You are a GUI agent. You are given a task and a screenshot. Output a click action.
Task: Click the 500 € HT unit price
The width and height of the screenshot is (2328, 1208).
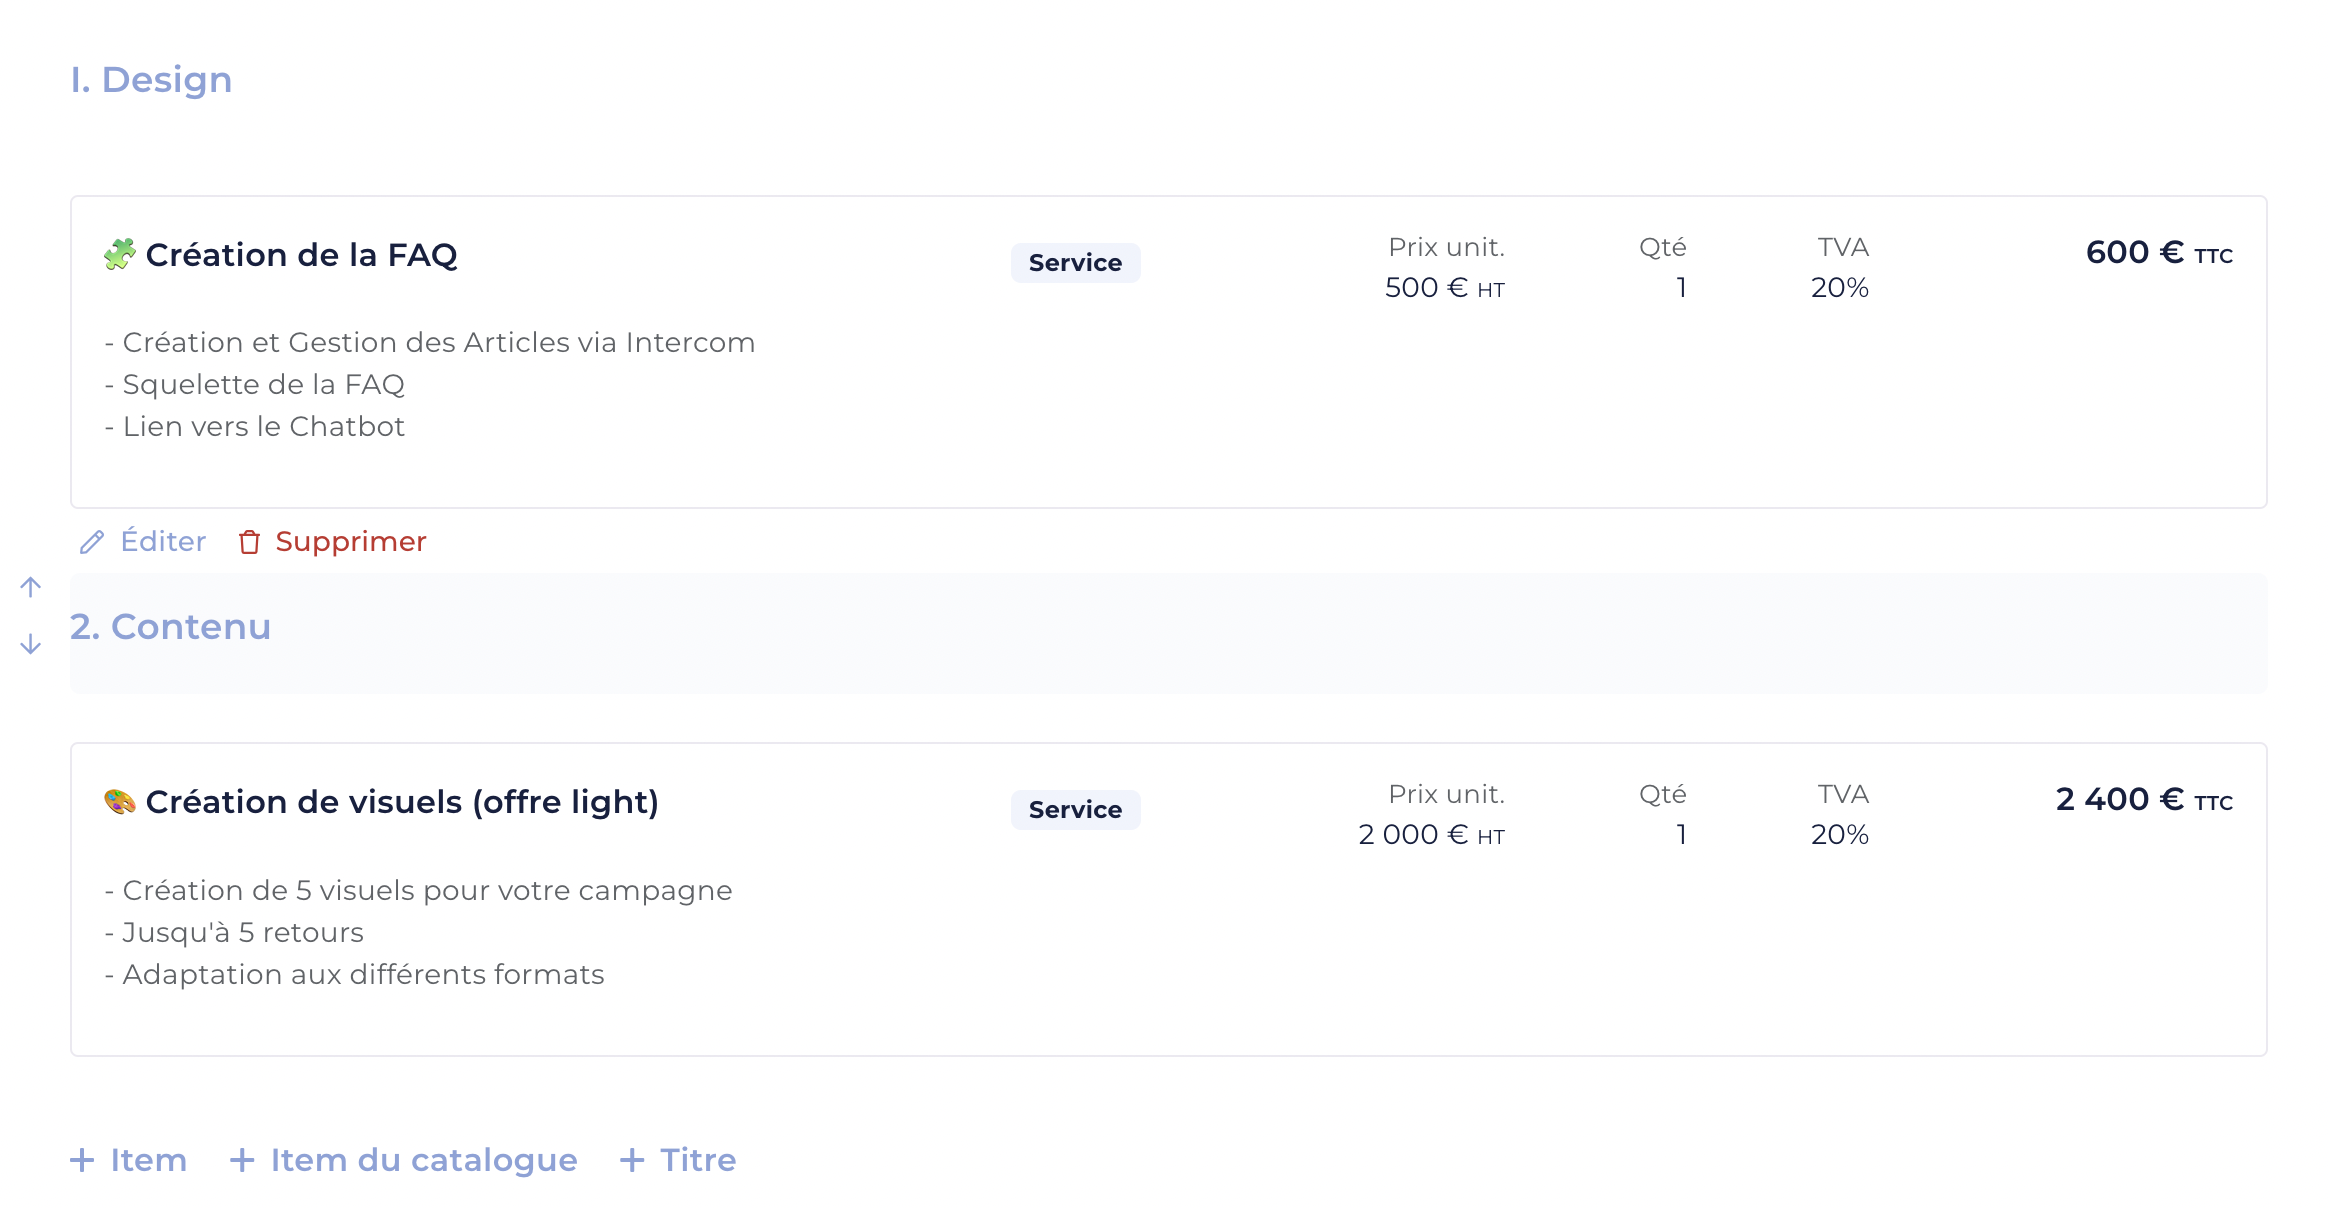click(1445, 288)
